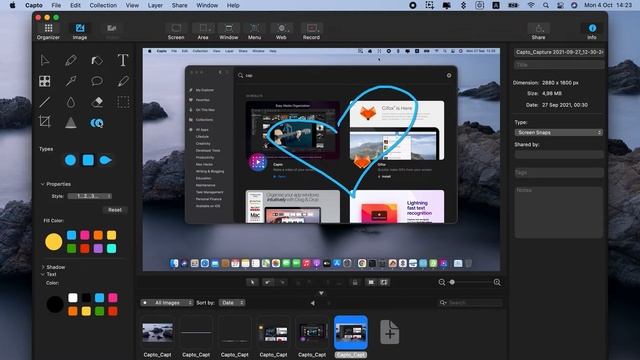Viewport: 640px width, 360px height.
Task: Collapse the Properties section
Action: coord(42,184)
